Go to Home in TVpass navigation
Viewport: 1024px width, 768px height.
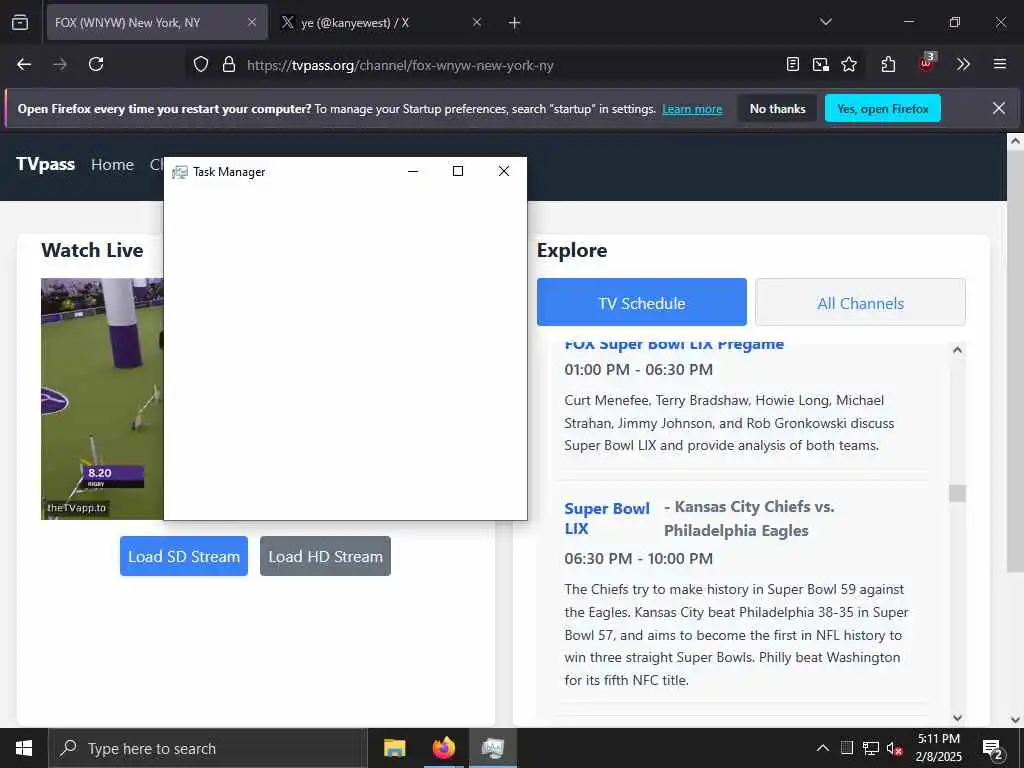[x=112, y=165]
